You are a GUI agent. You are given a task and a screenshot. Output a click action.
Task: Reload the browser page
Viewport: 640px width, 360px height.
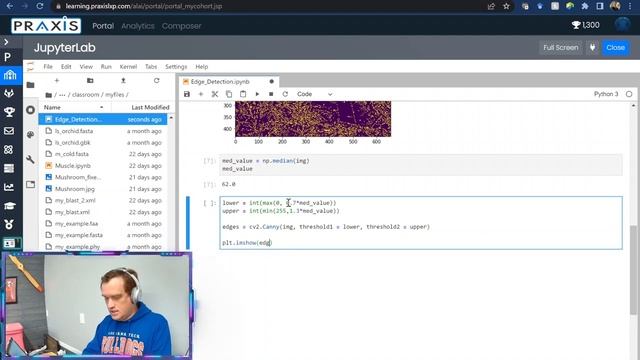point(40,6)
